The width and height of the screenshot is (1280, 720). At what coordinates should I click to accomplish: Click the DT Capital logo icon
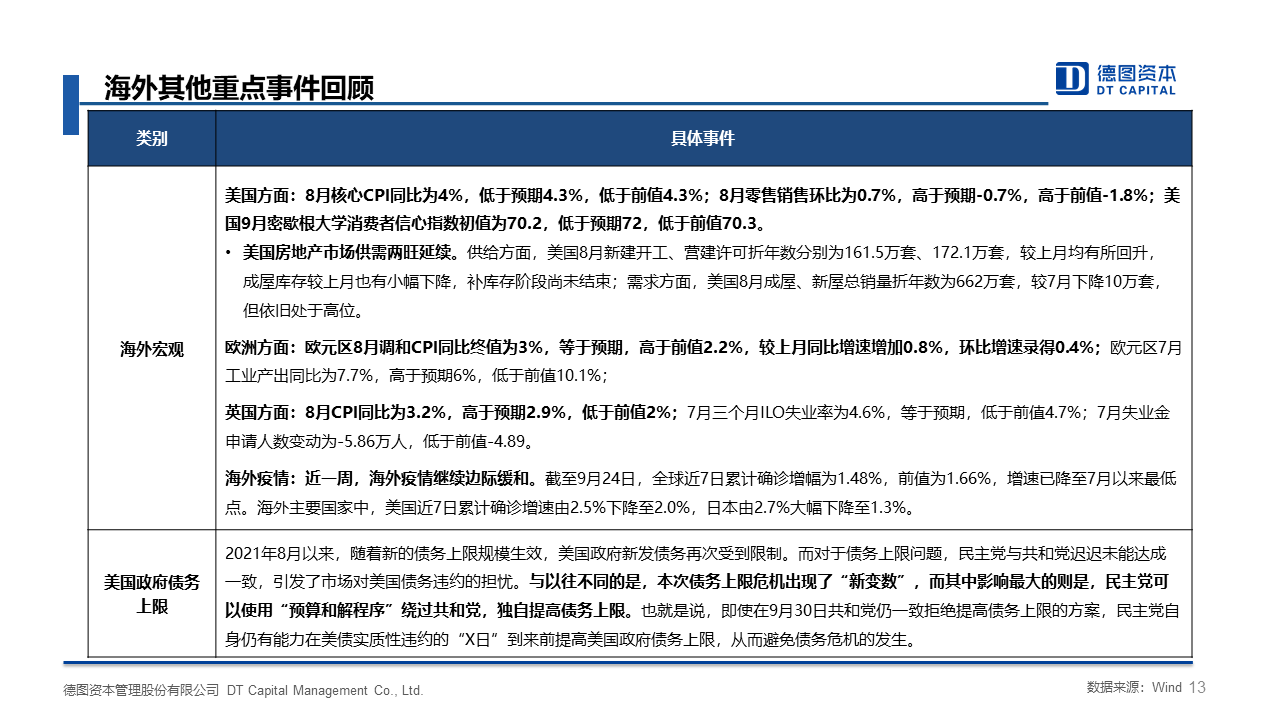1072,78
